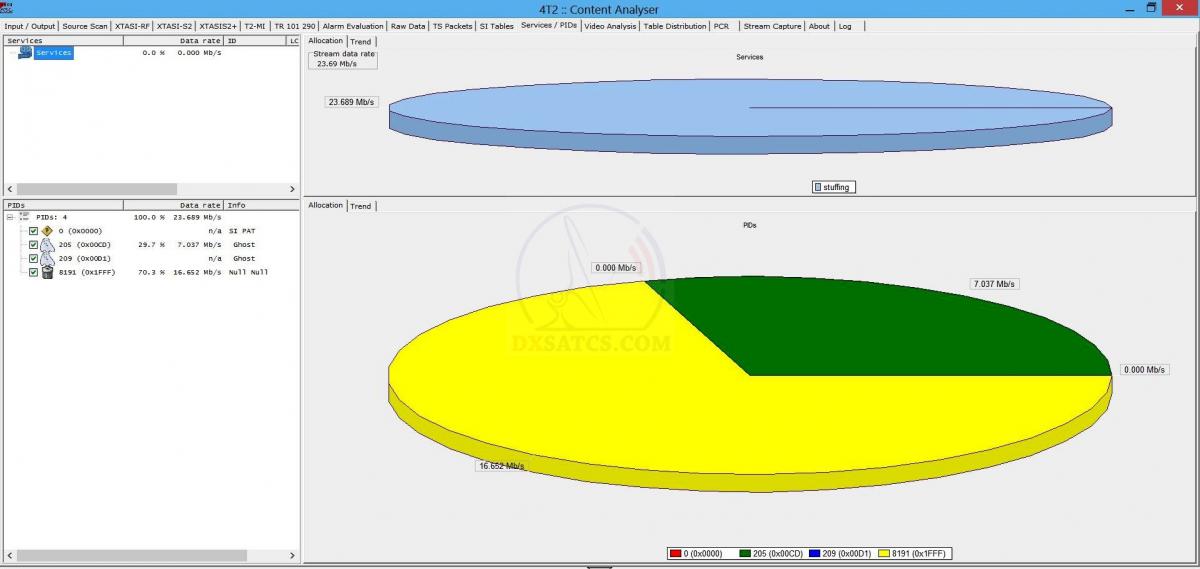
Task: Click the application icon in the title bar
Action: [7, 8]
